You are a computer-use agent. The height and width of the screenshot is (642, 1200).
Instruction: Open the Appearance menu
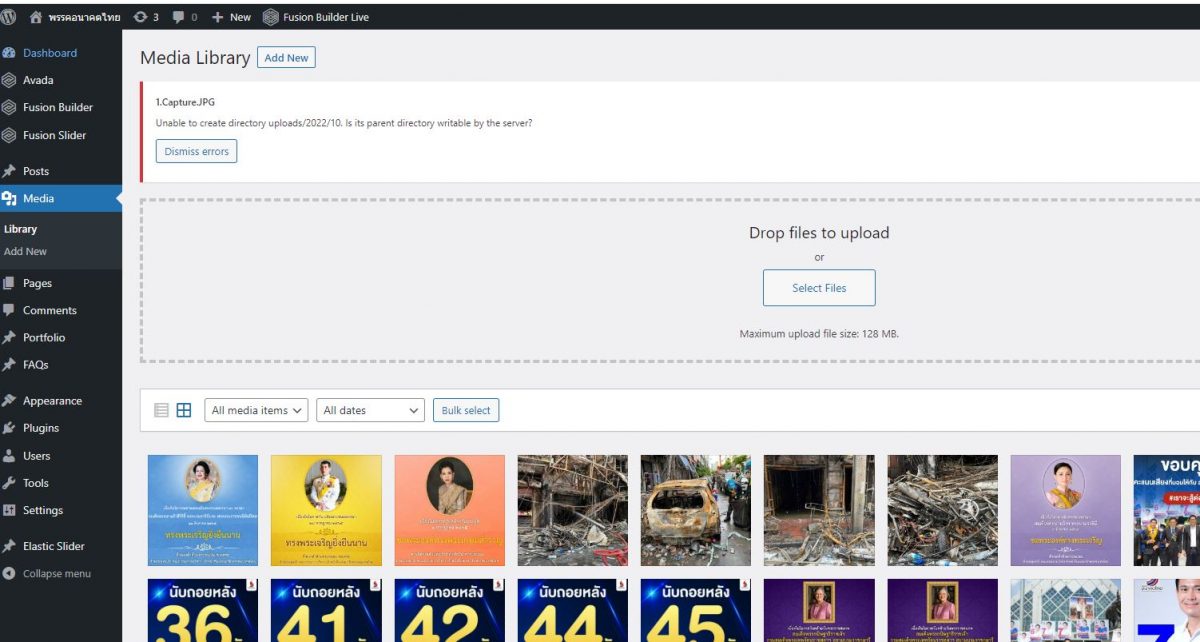(52, 401)
